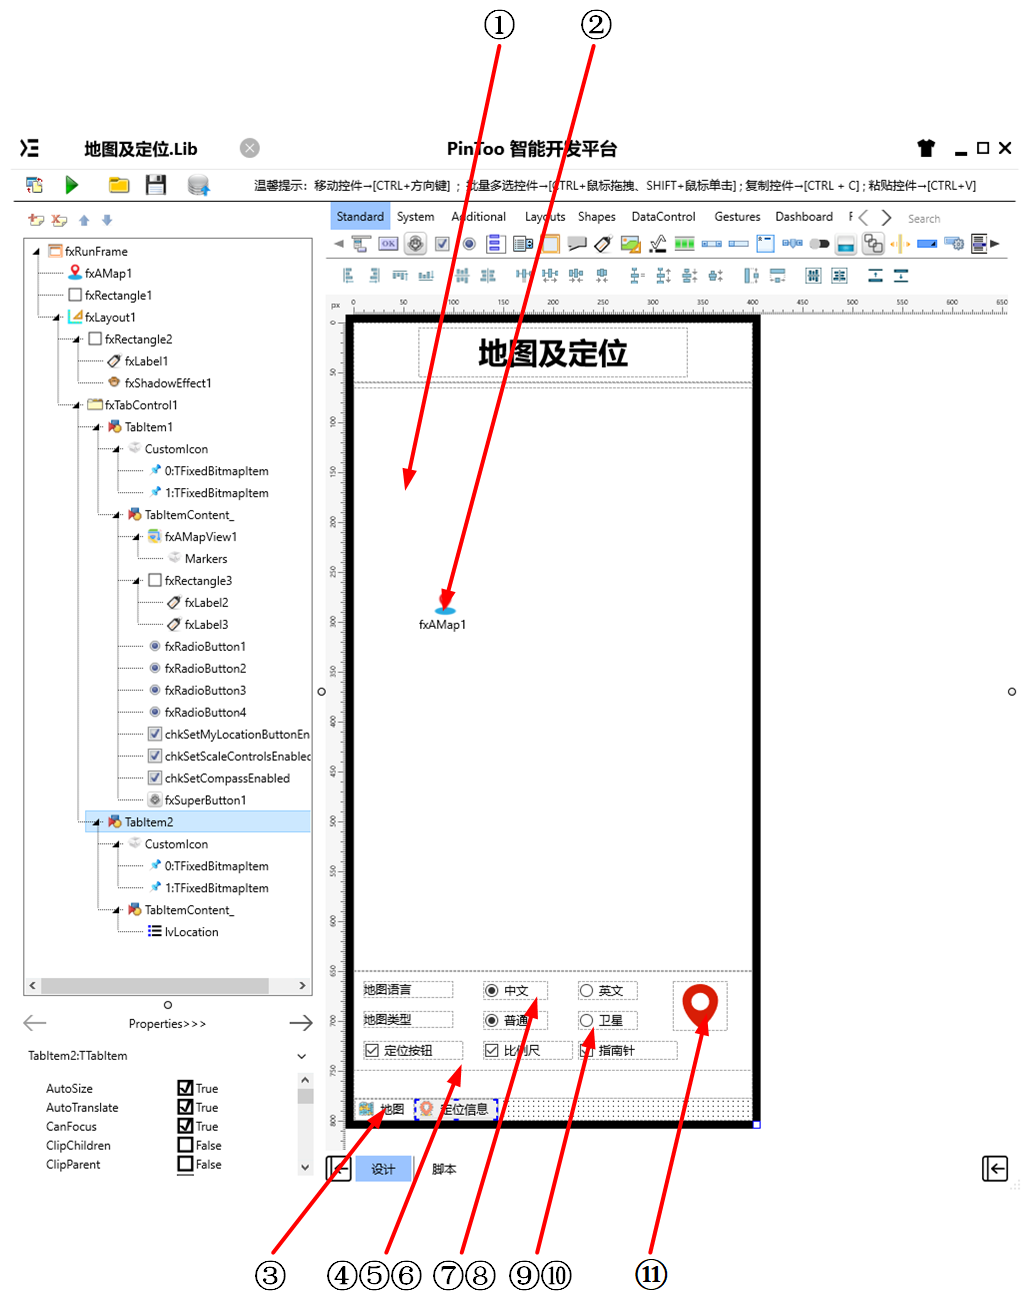Pick the radio button component in palette
The height and width of the screenshot is (1308, 1028).
pos(469,243)
